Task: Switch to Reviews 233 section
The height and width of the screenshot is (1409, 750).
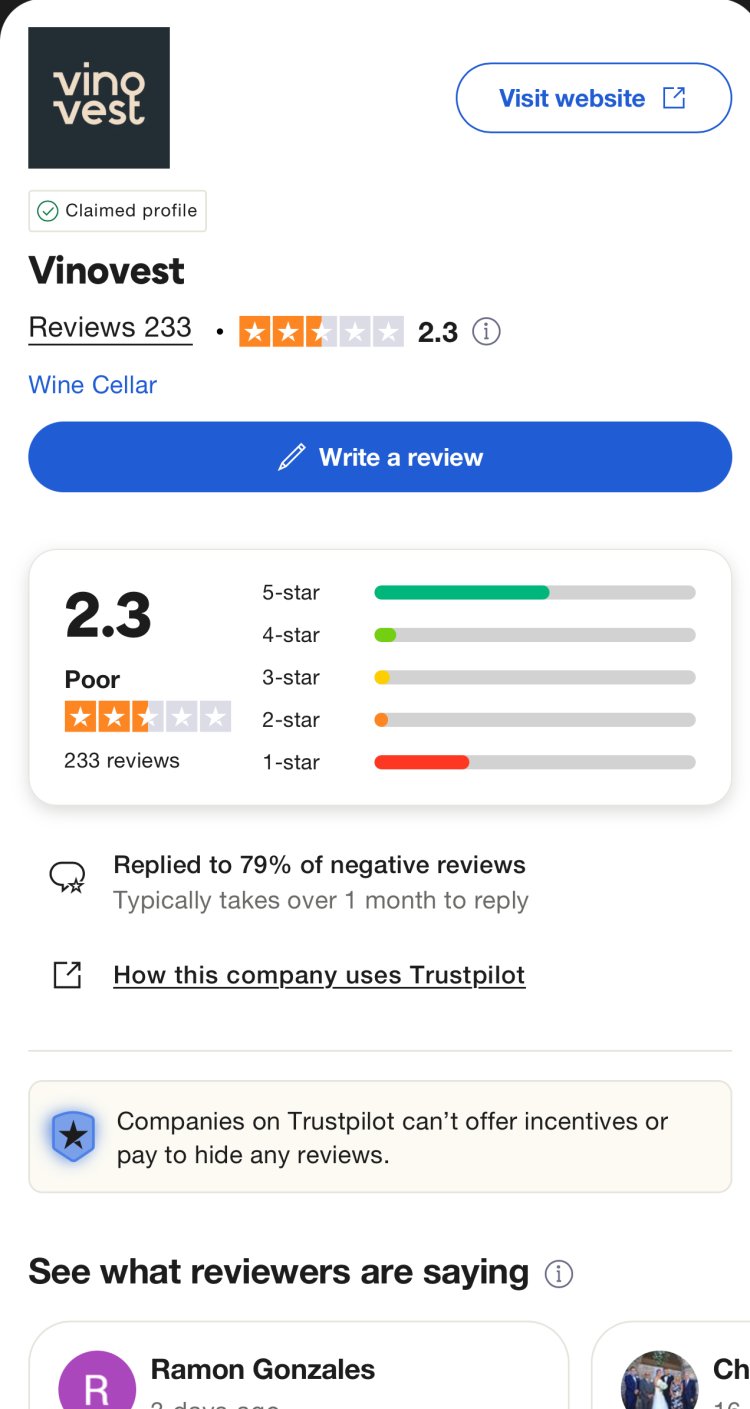Action: (110, 327)
